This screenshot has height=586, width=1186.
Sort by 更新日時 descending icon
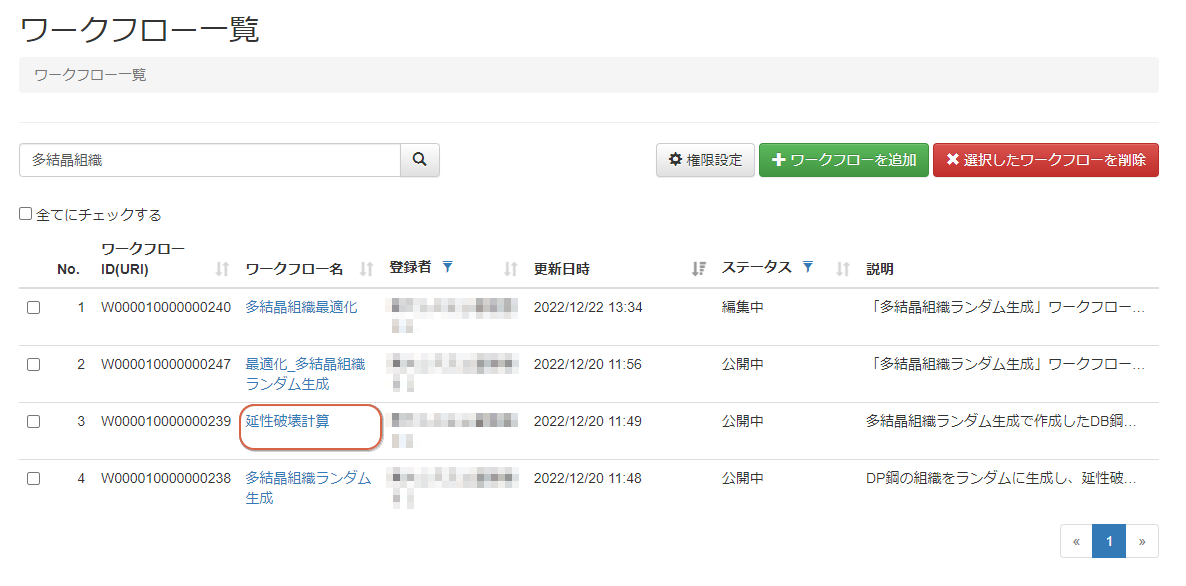[699, 268]
